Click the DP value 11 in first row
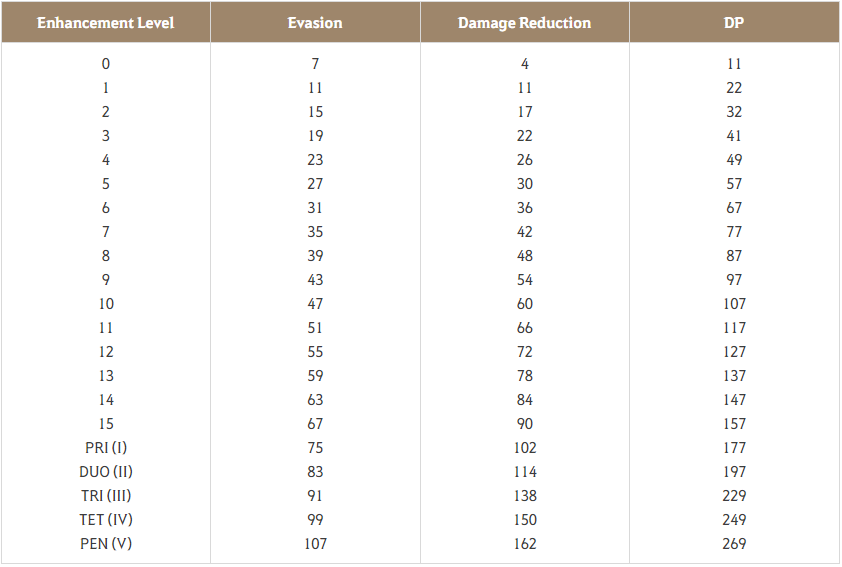 [x=734, y=63]
